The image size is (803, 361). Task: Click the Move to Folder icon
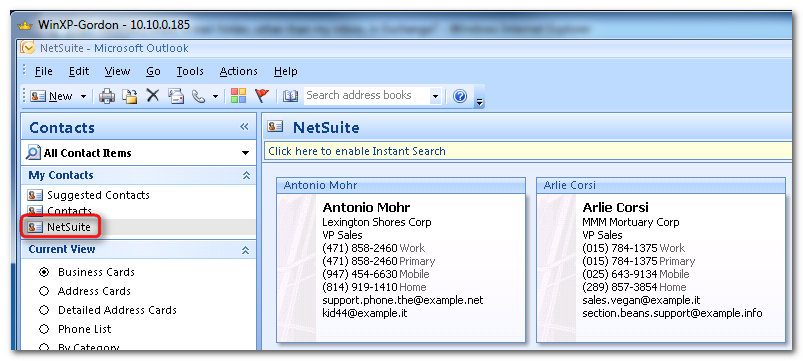pyautogui.click(x=130, y=96)
